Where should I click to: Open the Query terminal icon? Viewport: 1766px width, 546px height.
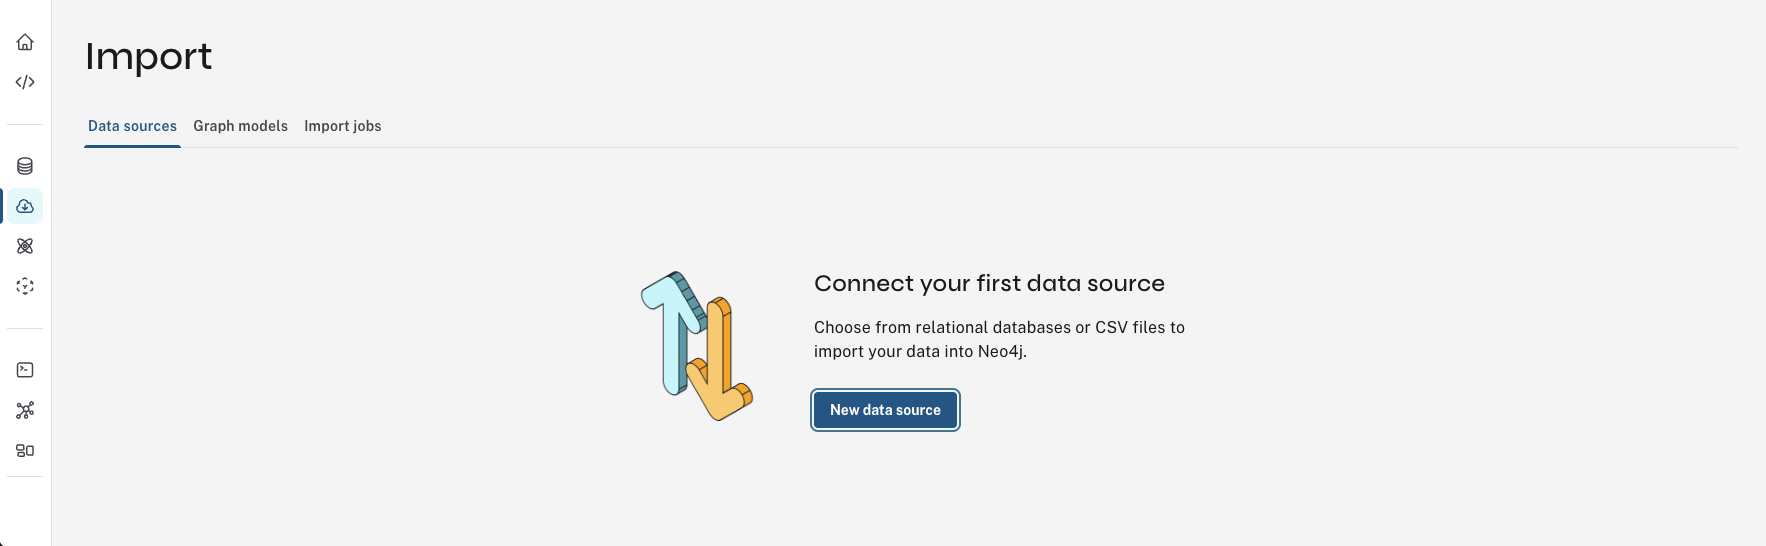tap(25, 370)
